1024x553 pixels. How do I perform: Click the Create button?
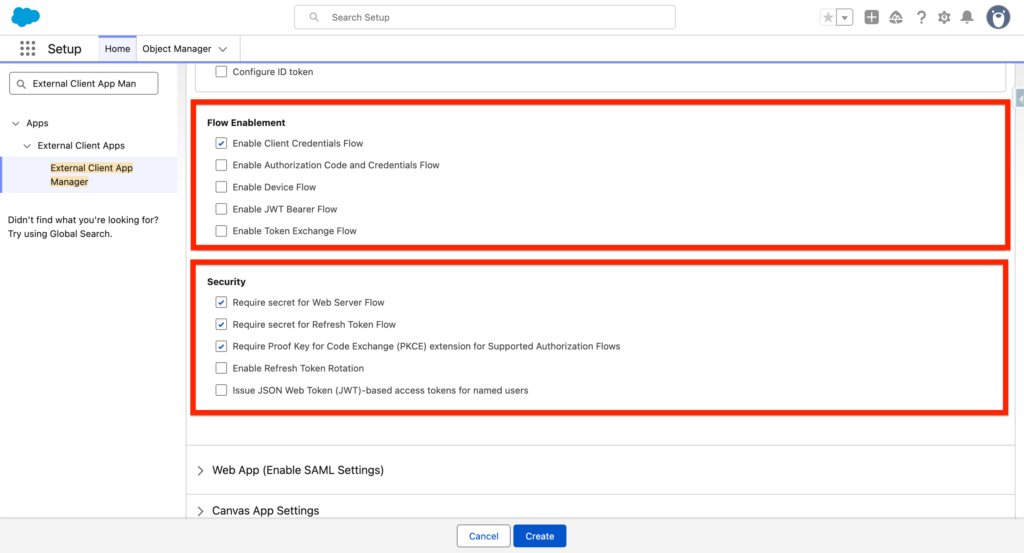[540, 536]
